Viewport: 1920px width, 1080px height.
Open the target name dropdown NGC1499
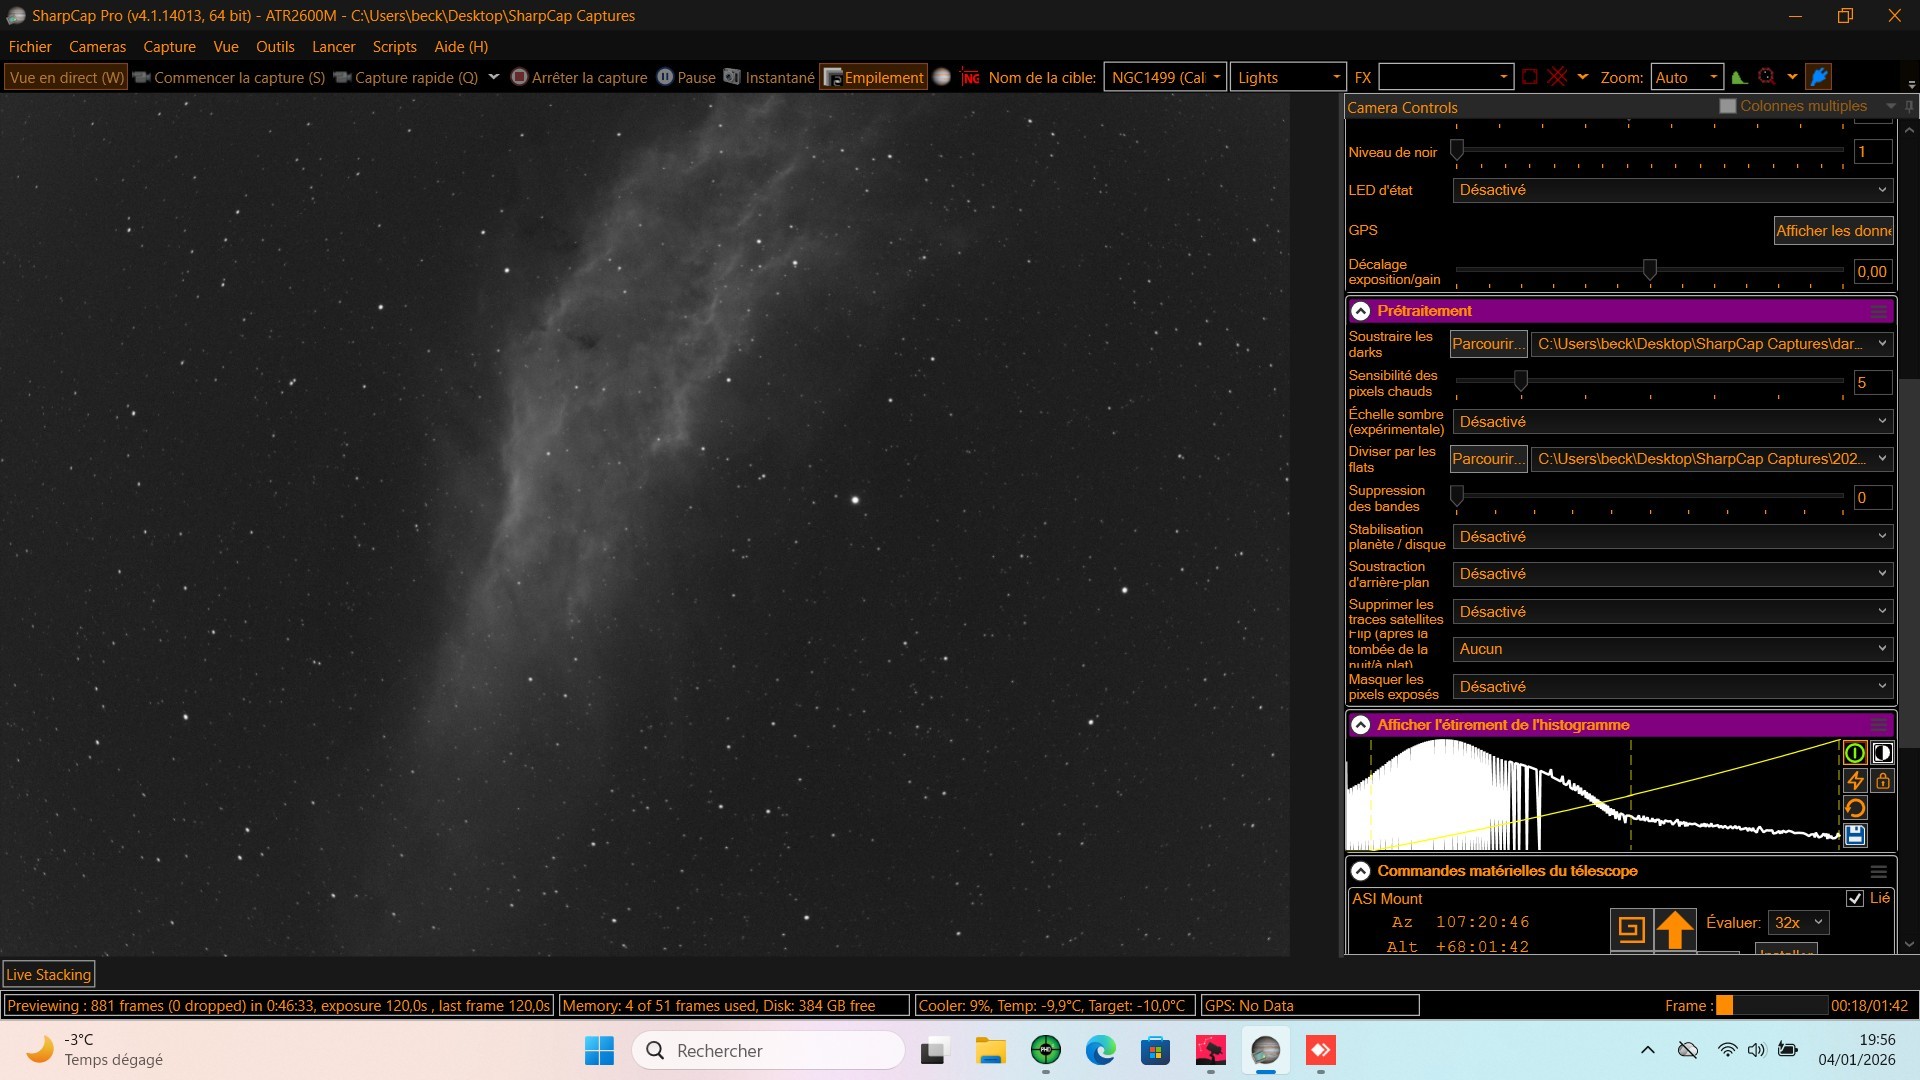(1165, 77)
